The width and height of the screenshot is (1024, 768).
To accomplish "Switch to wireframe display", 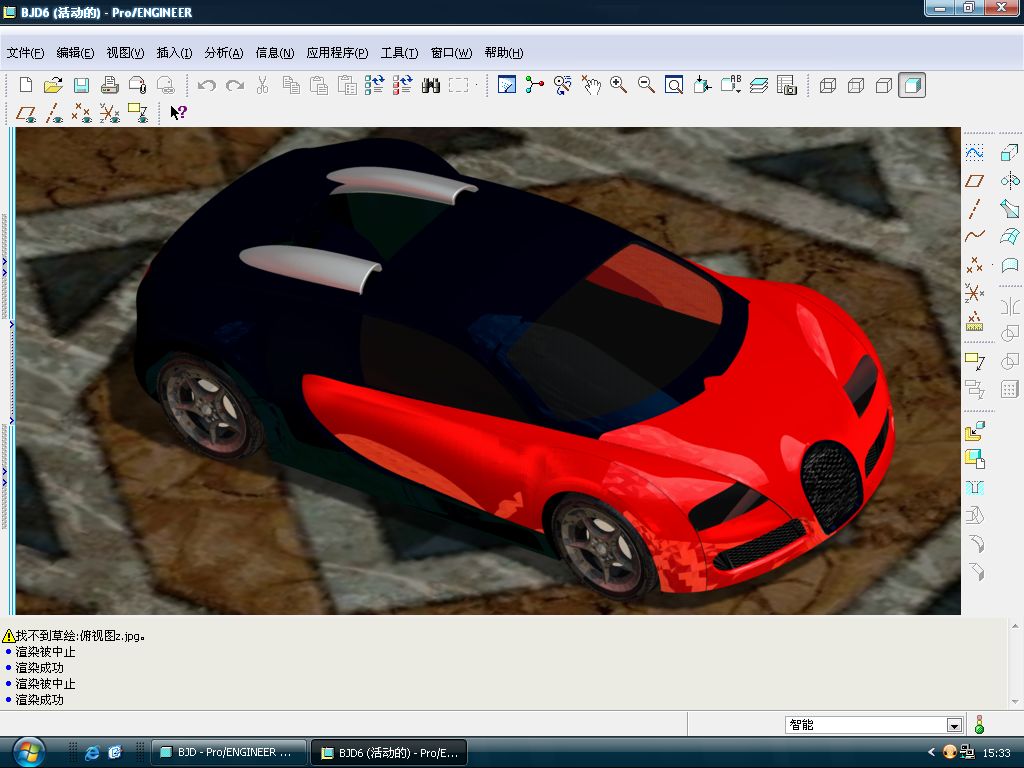I will point(828,85).
